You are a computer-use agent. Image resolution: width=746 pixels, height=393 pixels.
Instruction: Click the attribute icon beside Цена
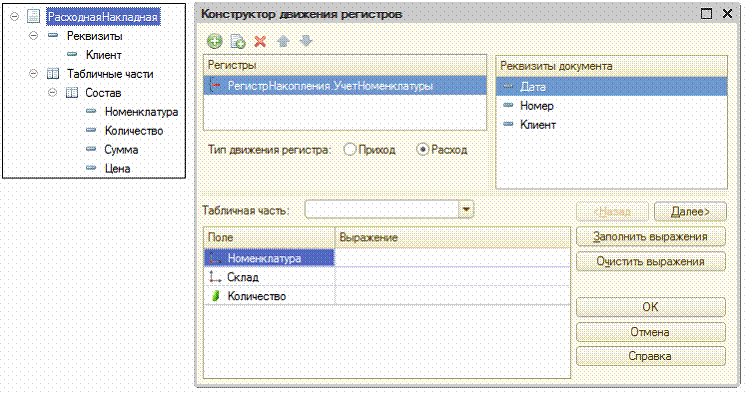coord(91,168)
